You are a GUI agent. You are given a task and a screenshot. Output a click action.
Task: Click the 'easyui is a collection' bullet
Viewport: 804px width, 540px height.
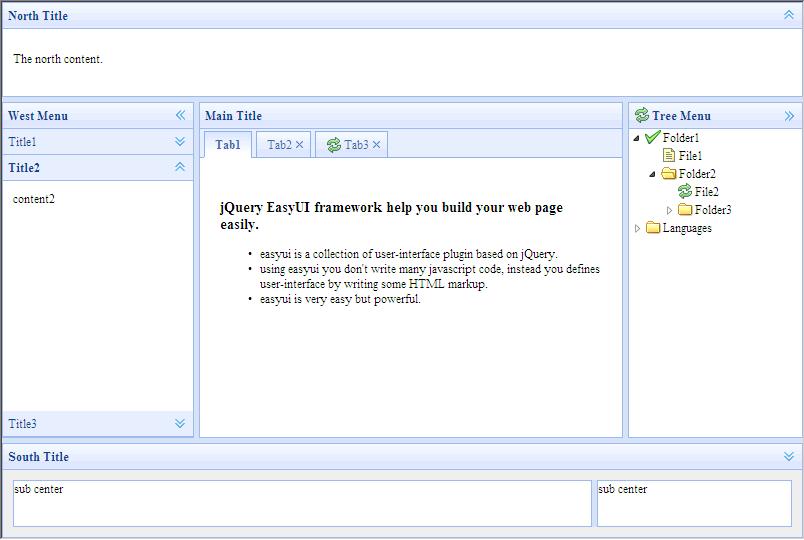[409, 254]
